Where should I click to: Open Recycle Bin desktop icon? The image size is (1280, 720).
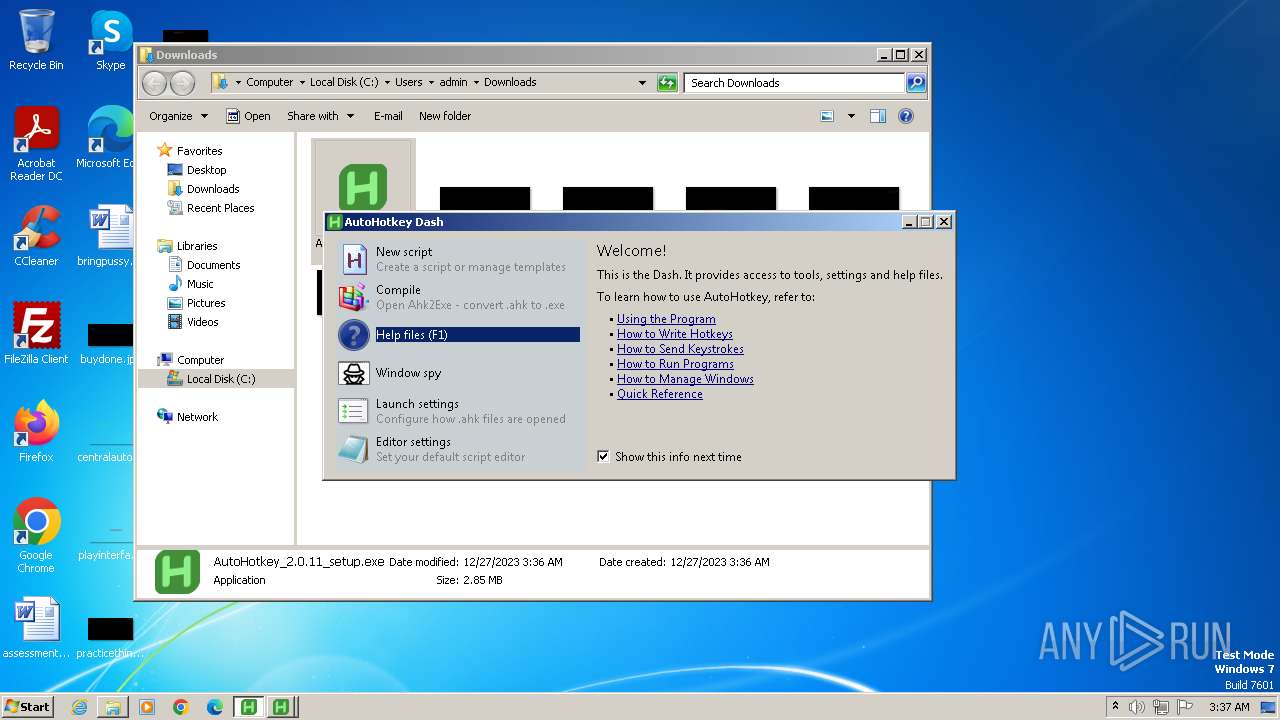coord(36,41)
